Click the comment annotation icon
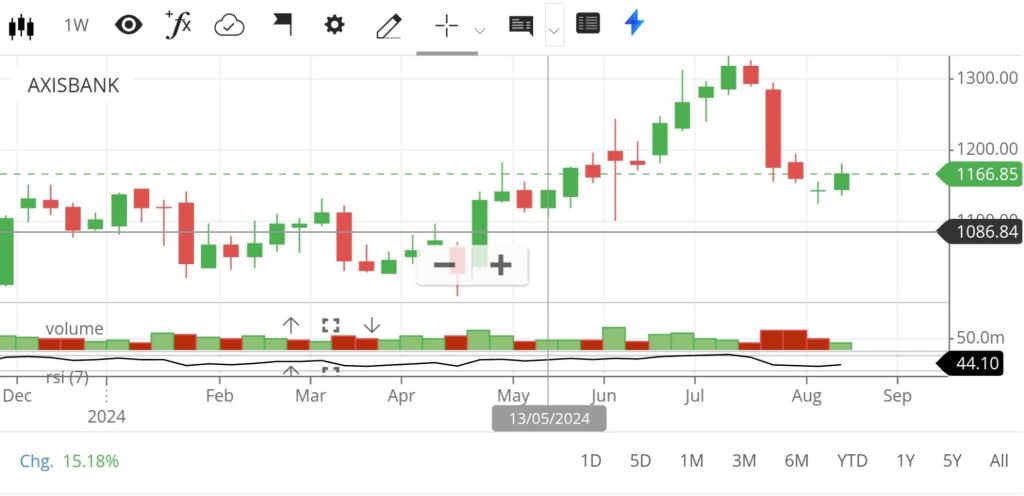This screenshot has width=1024, height=496. tap(520, 26)
